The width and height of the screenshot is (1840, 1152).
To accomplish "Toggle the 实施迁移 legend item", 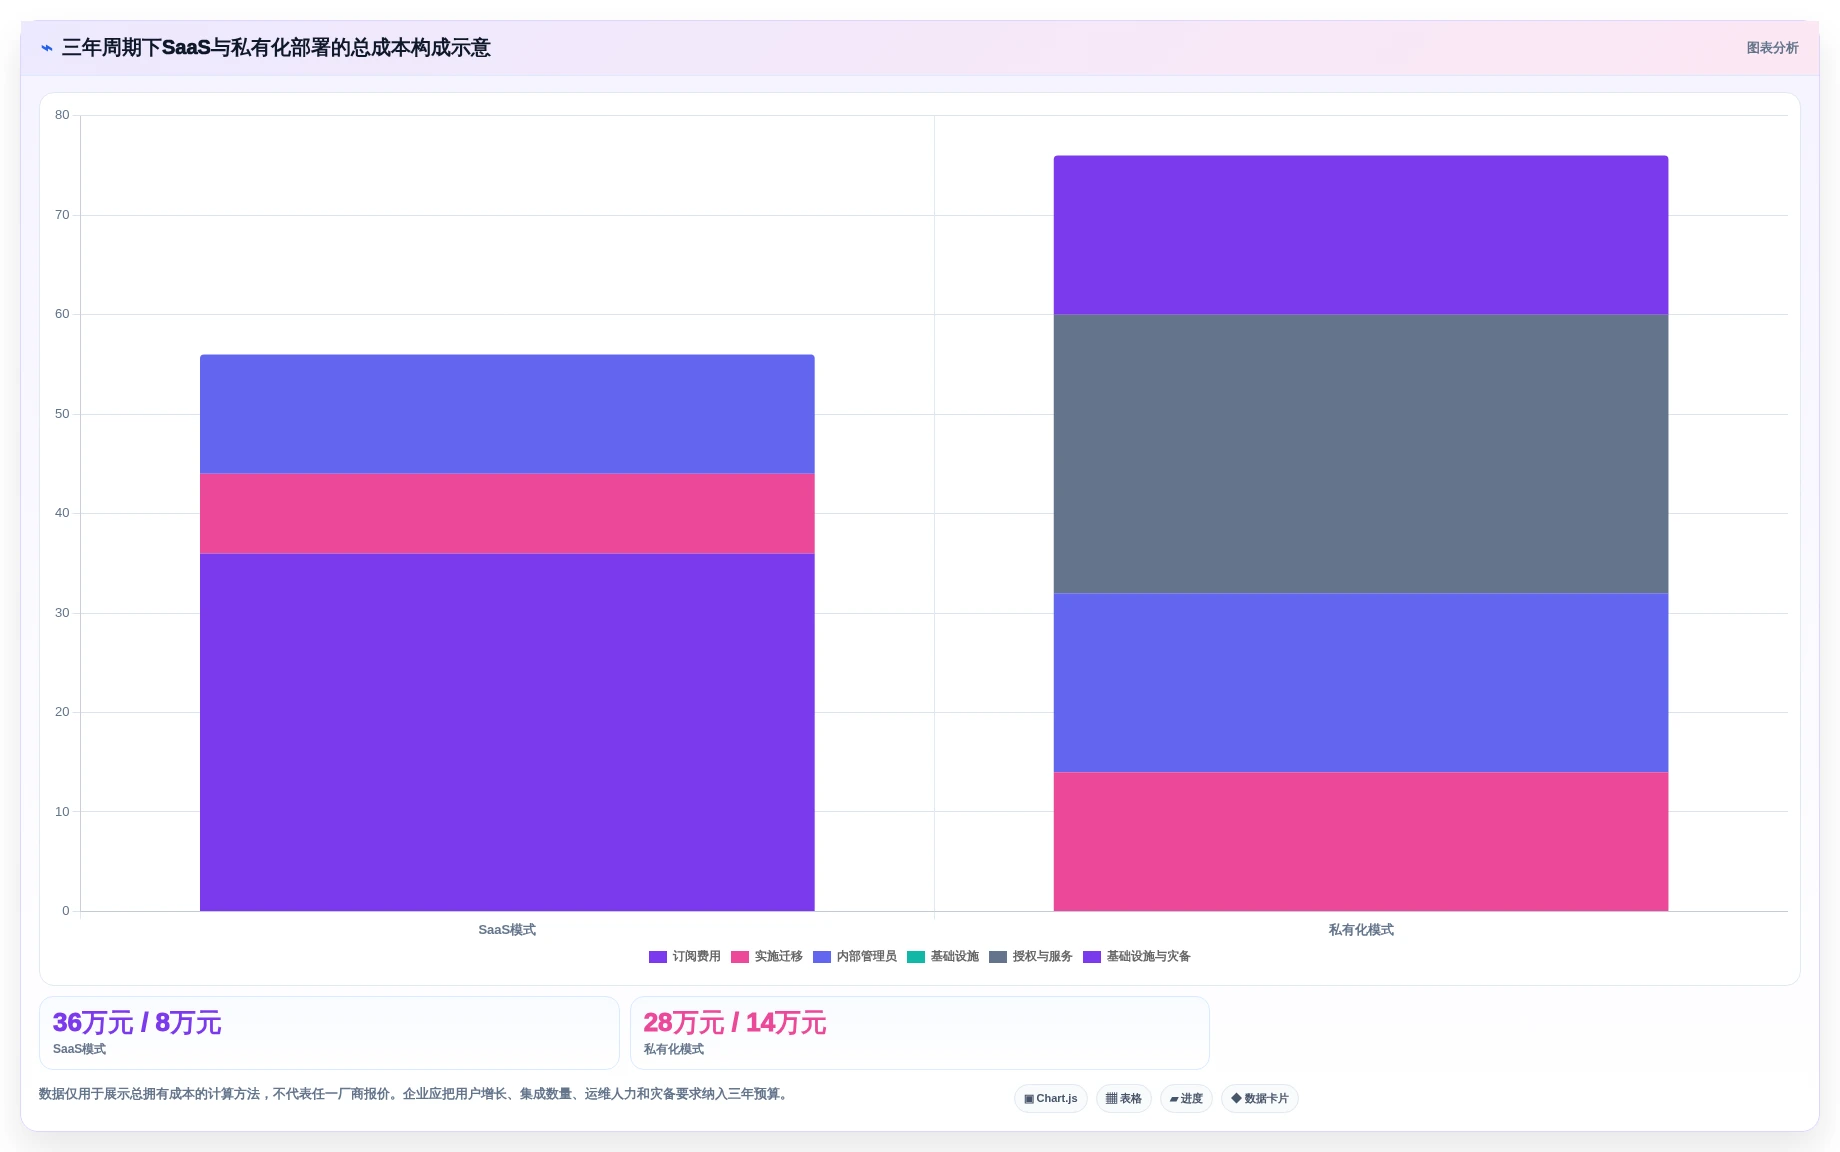I will [x=767, y=957].
